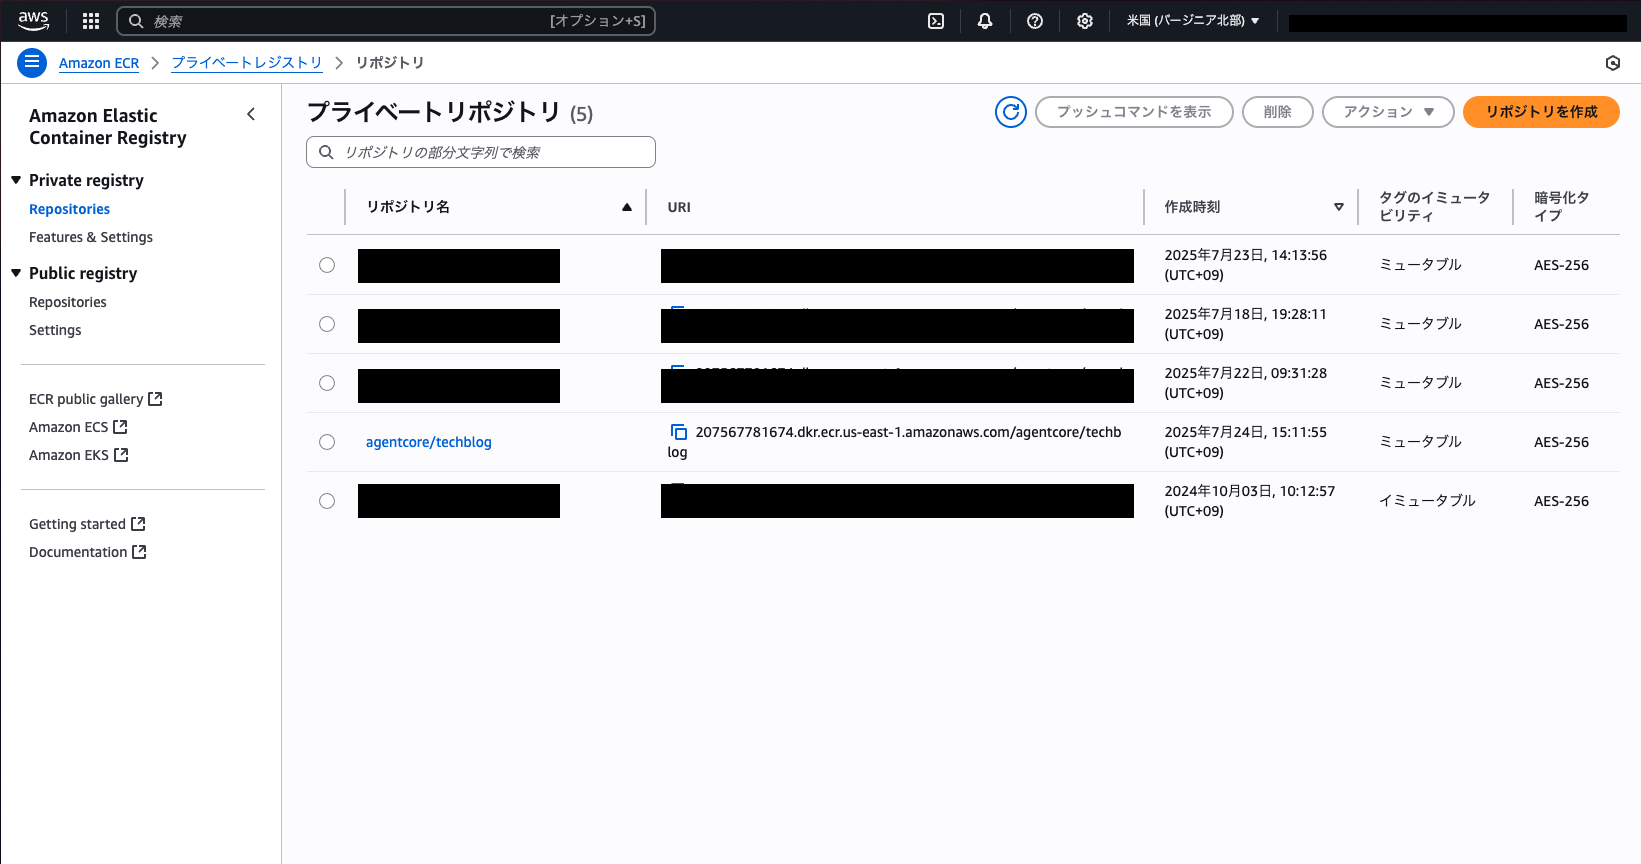
Task: Open the page info icon at top right
Action: click(1613, 63)
